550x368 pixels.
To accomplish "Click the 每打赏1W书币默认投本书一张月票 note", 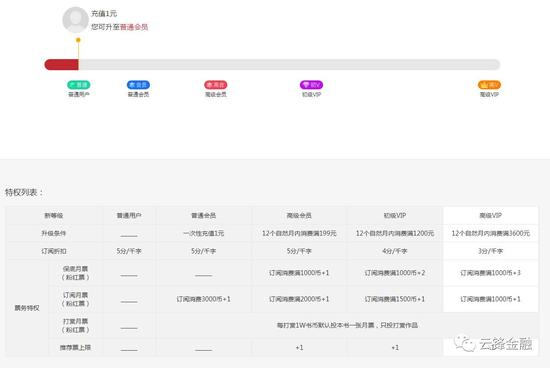I will [347, 326].
